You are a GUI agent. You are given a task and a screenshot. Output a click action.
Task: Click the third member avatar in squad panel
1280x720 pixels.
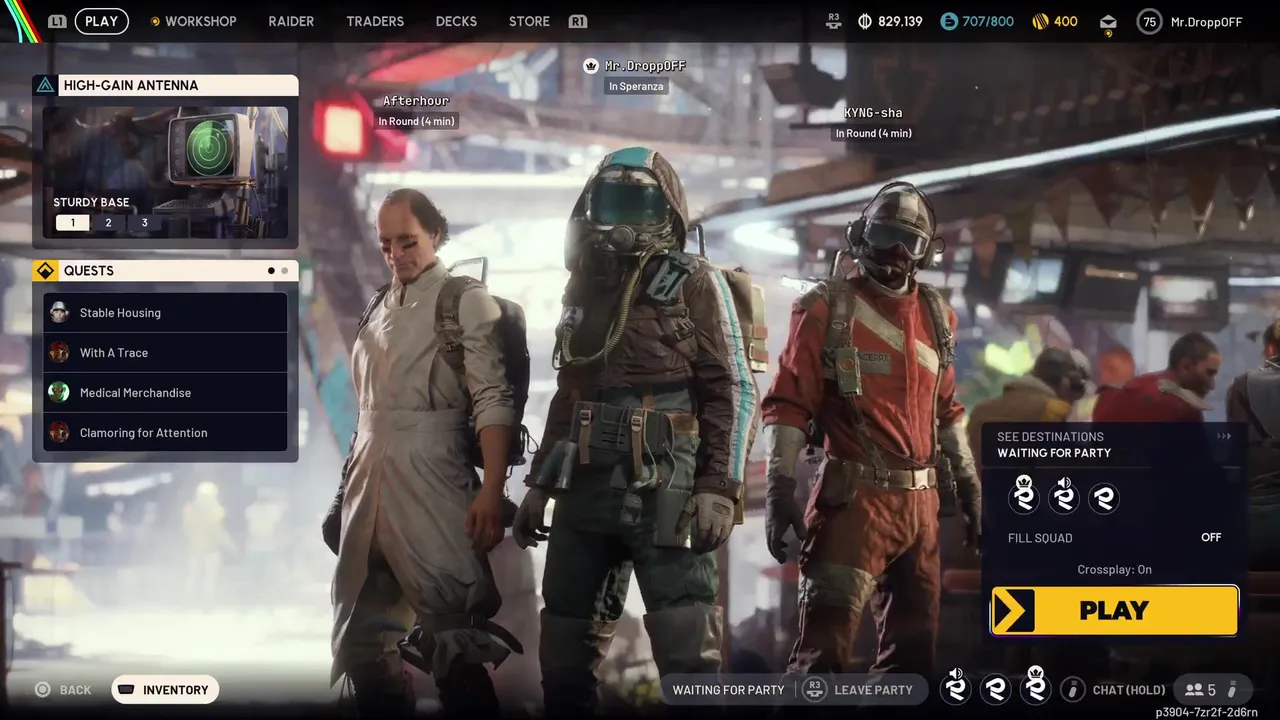click(x=1104, y=497)
